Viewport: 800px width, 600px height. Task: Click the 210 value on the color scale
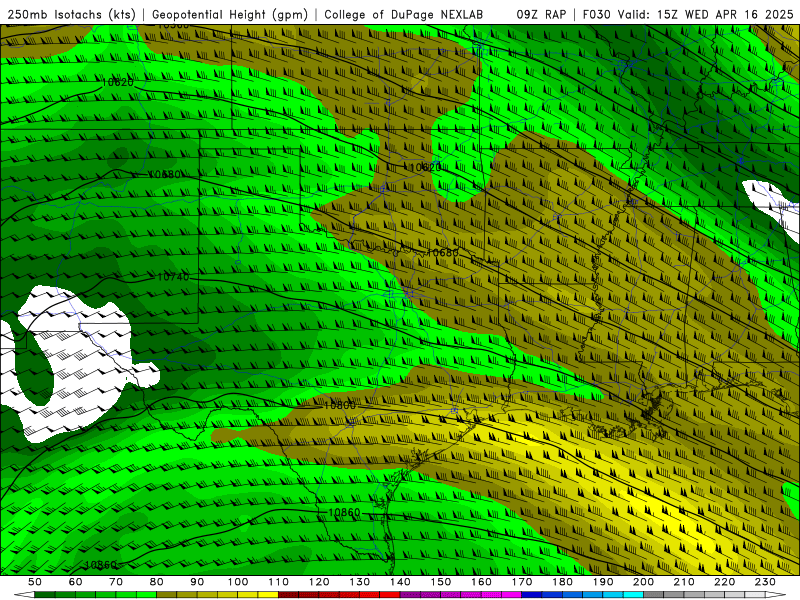tap(684, 582)
